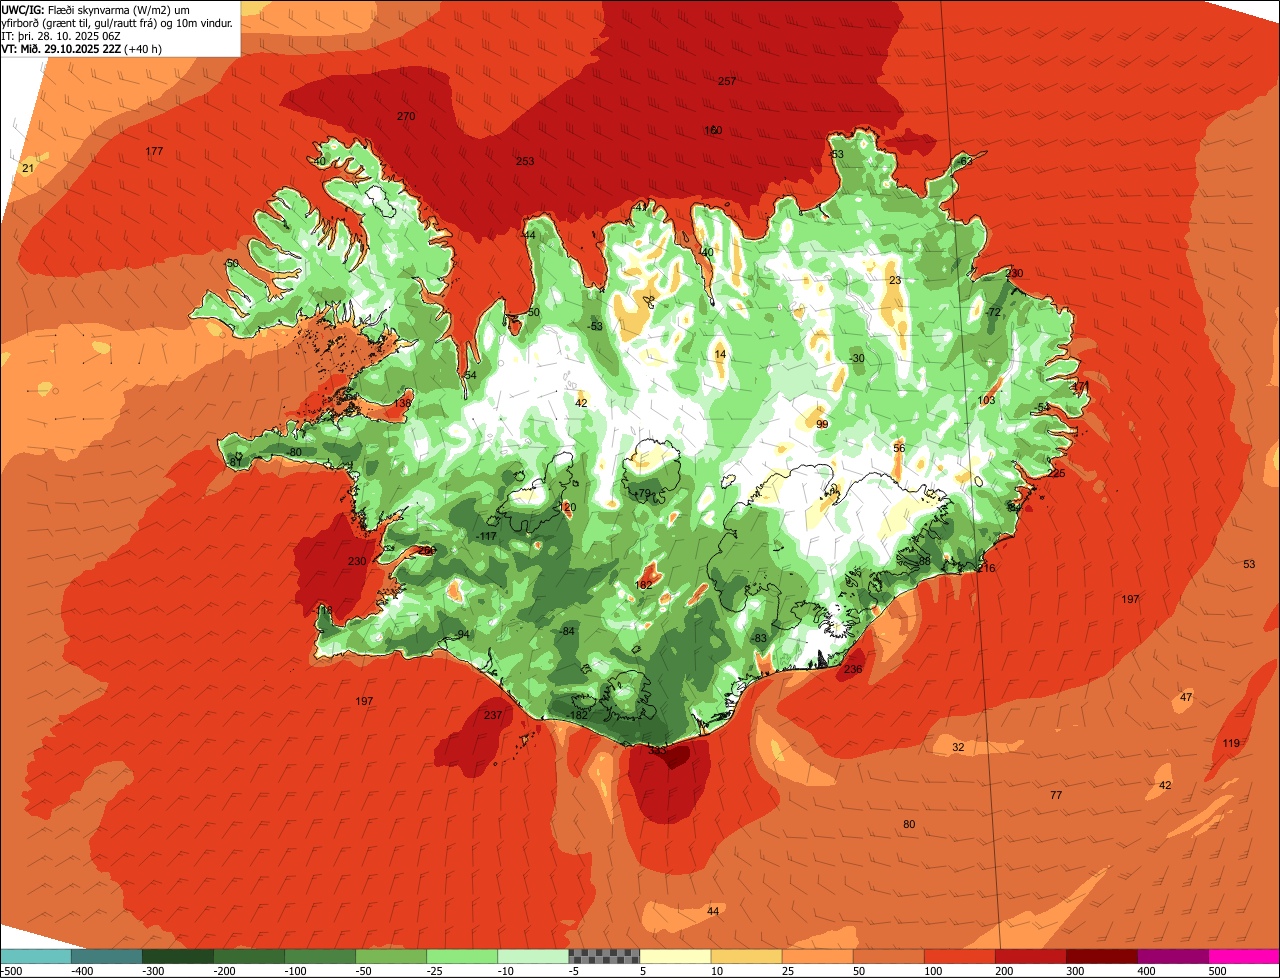Pick the -50 to -25 green legend swatch
The width and height of the screenshot is (1280, 978).
point(390,956)
